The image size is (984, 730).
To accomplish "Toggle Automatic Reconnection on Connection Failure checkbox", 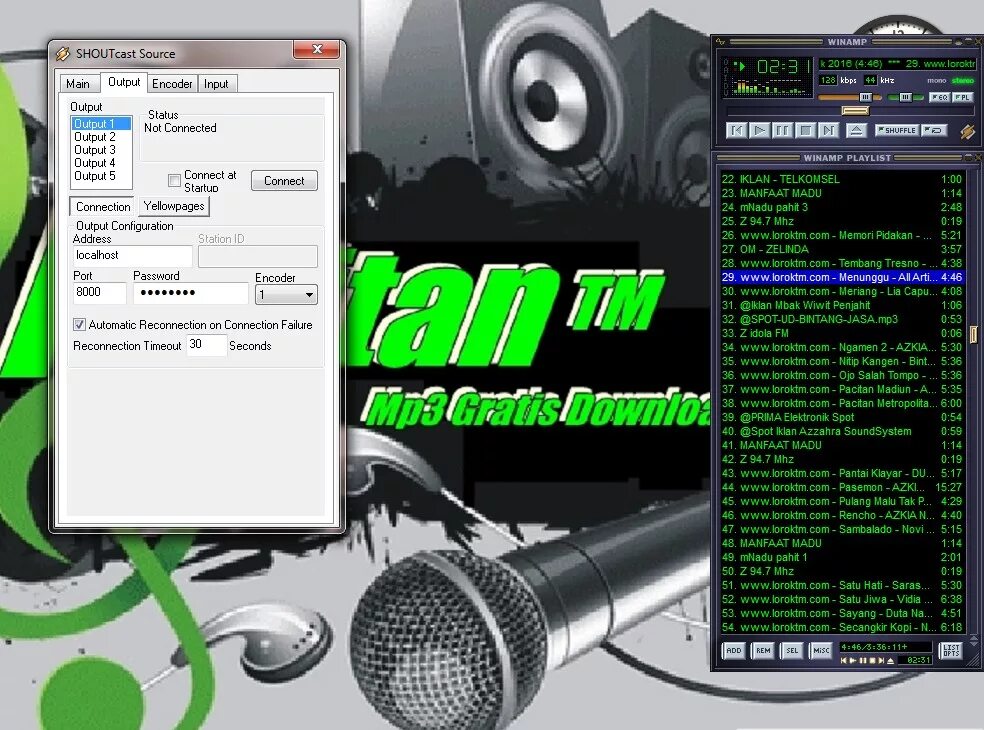I will click(x=79, y=325).
